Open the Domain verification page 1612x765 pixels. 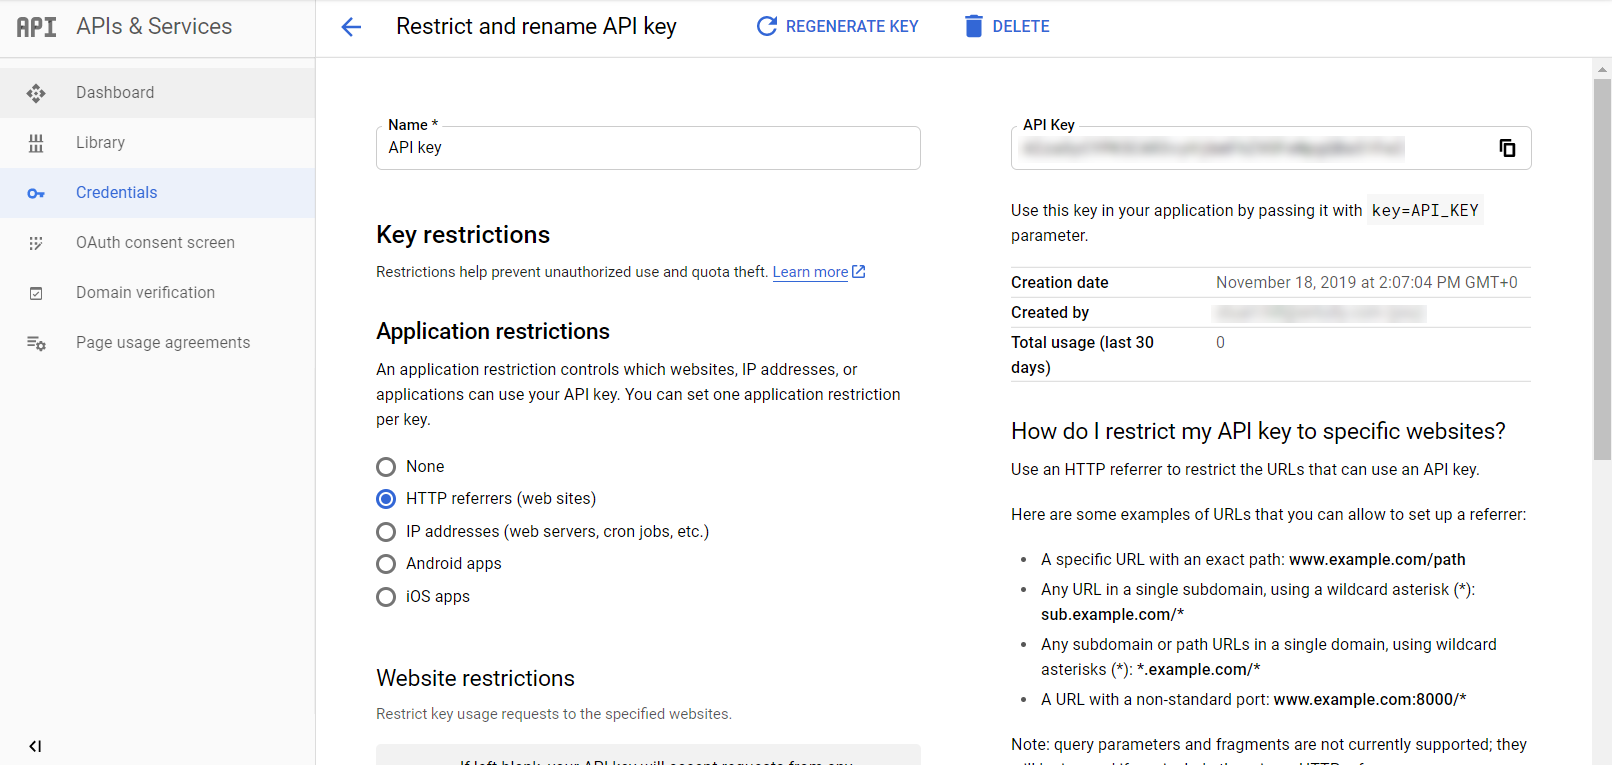[157, 293]
